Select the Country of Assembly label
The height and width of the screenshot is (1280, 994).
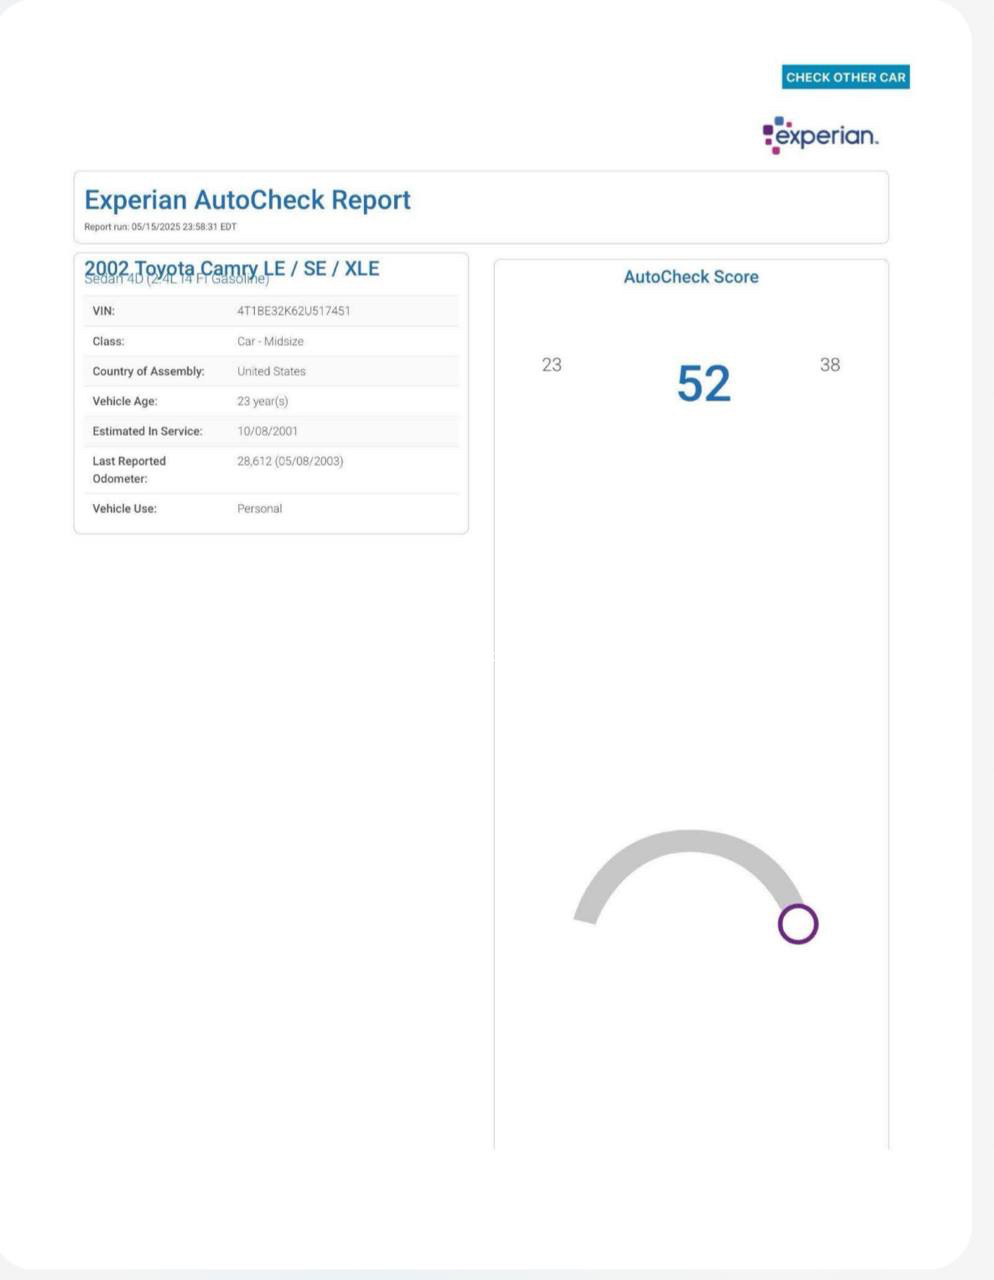148,371
